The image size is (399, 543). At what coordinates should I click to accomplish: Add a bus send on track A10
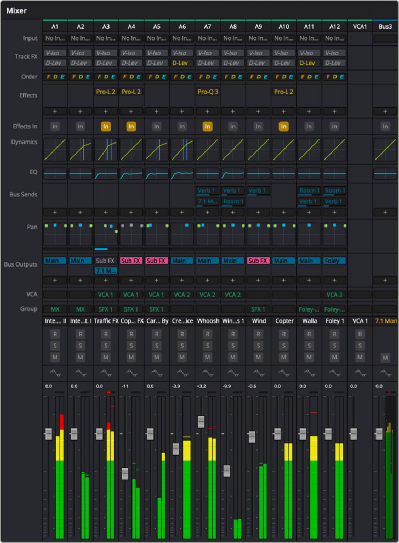(x=284, y=212)
